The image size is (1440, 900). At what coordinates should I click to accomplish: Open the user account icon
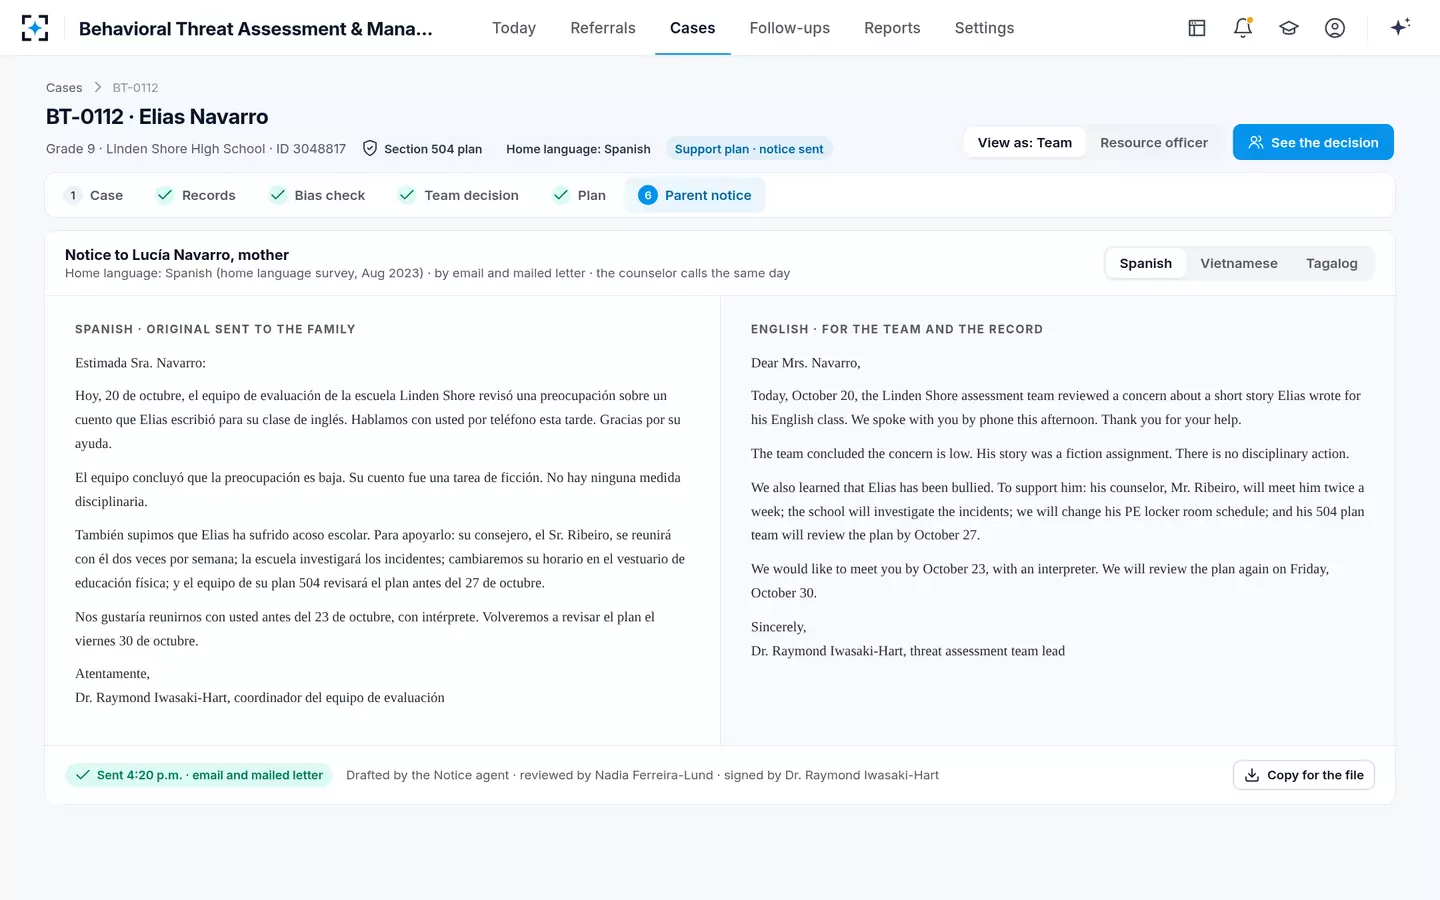click(x=1335, y=28)
